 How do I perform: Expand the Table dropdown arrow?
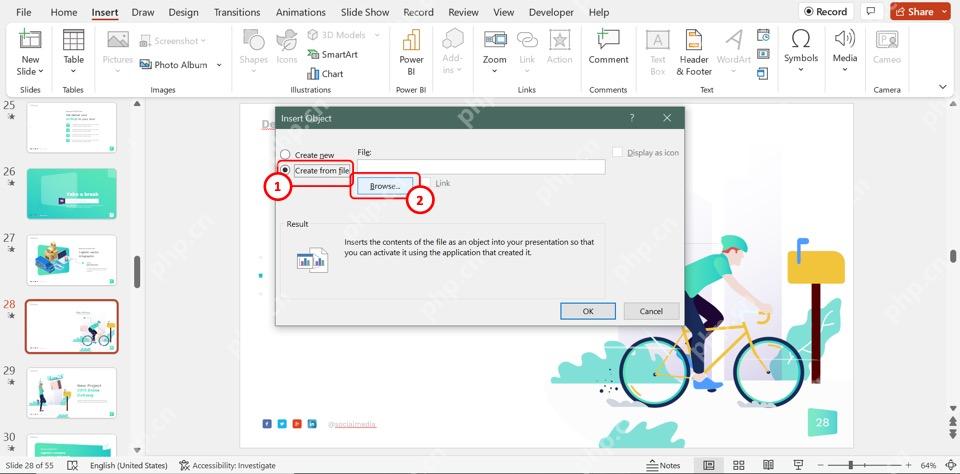[x=73, y=71]
